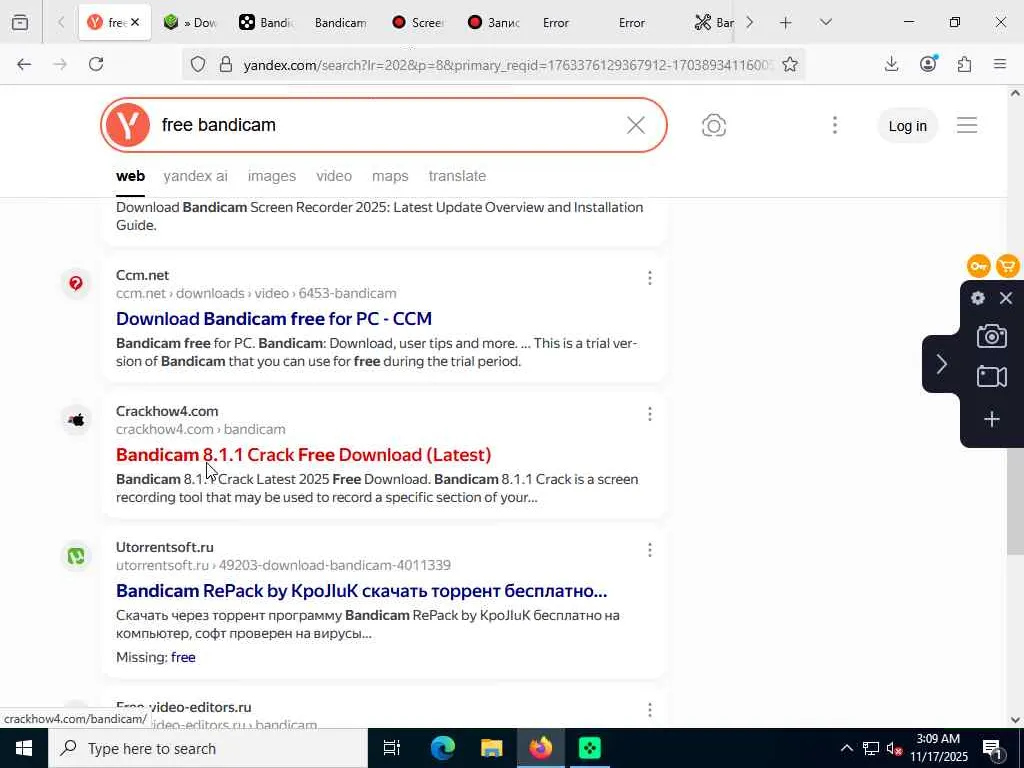Open the Windows Start menu
Screen dimensions: 1024x768
click(24, 748)
